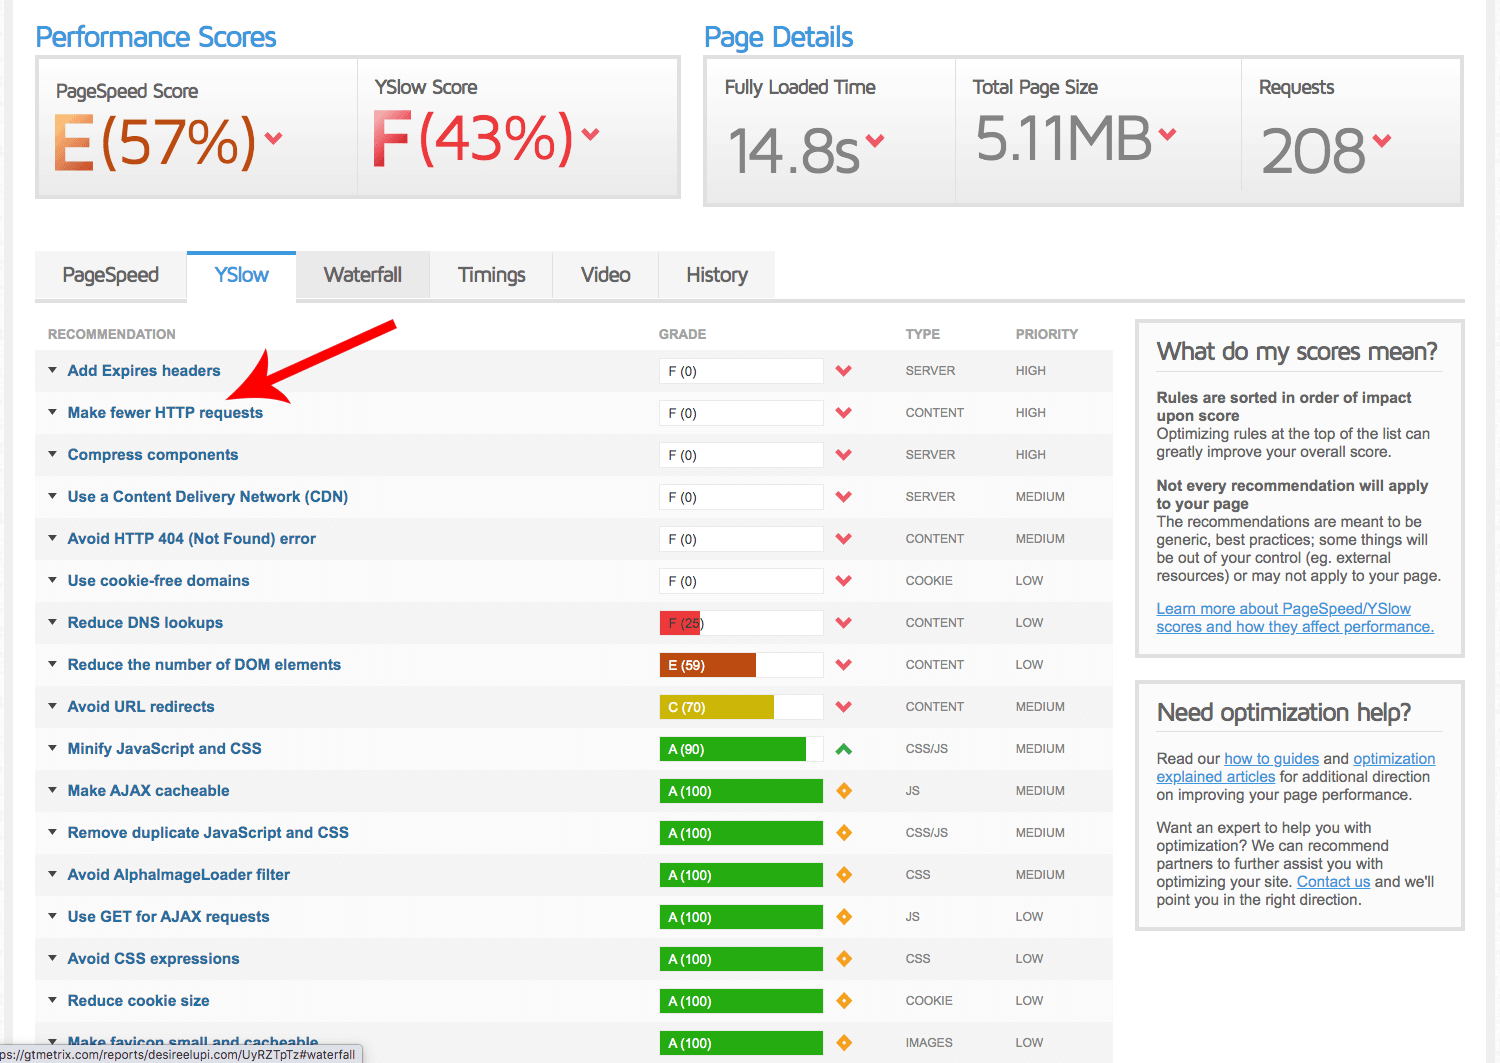Screen dimensions: 1500x1063
Task: Expand triangle beside Avoid HTTP 404 error
Action: (52, 538)
